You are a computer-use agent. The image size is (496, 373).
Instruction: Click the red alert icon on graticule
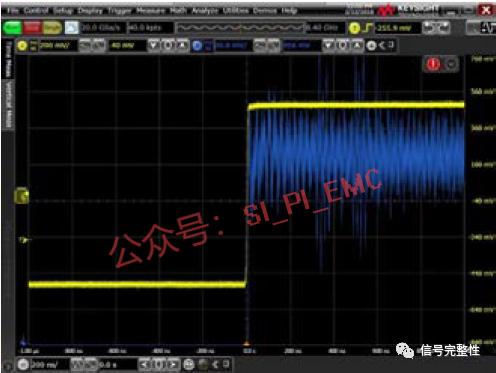click(433, 64)
